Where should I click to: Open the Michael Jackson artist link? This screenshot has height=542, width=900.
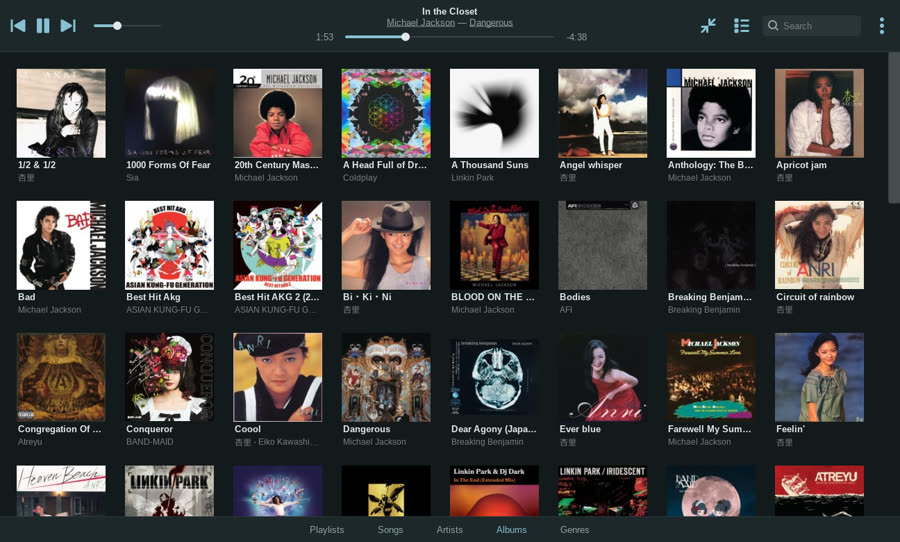click(x=421, y=22)
